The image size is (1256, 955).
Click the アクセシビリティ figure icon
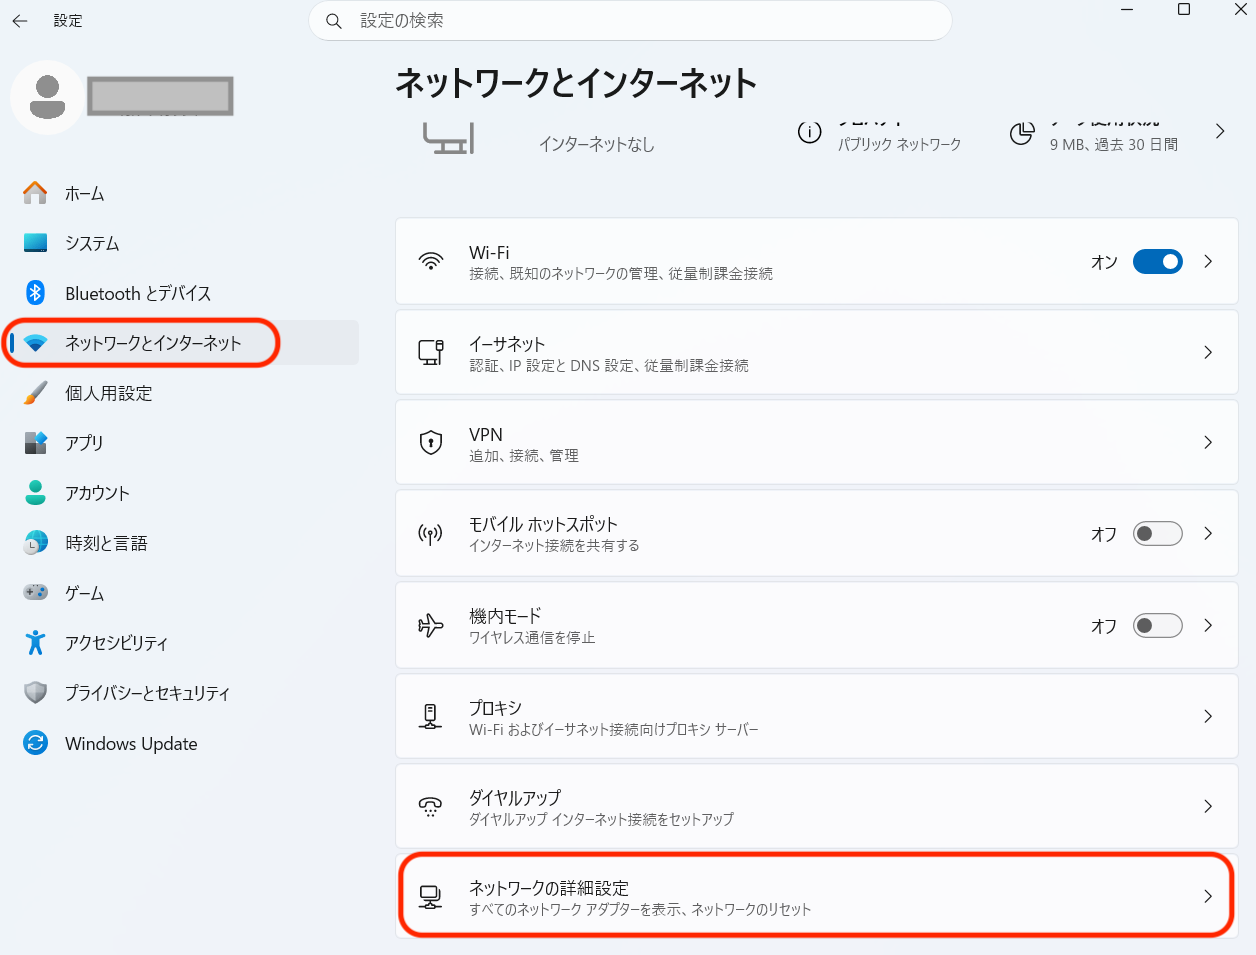pos(35,643)
